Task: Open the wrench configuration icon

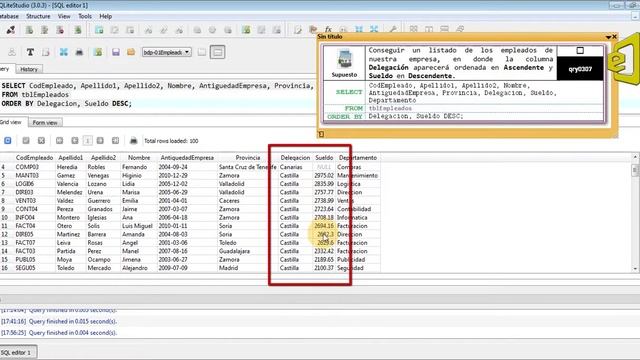Action: point(393,29)
